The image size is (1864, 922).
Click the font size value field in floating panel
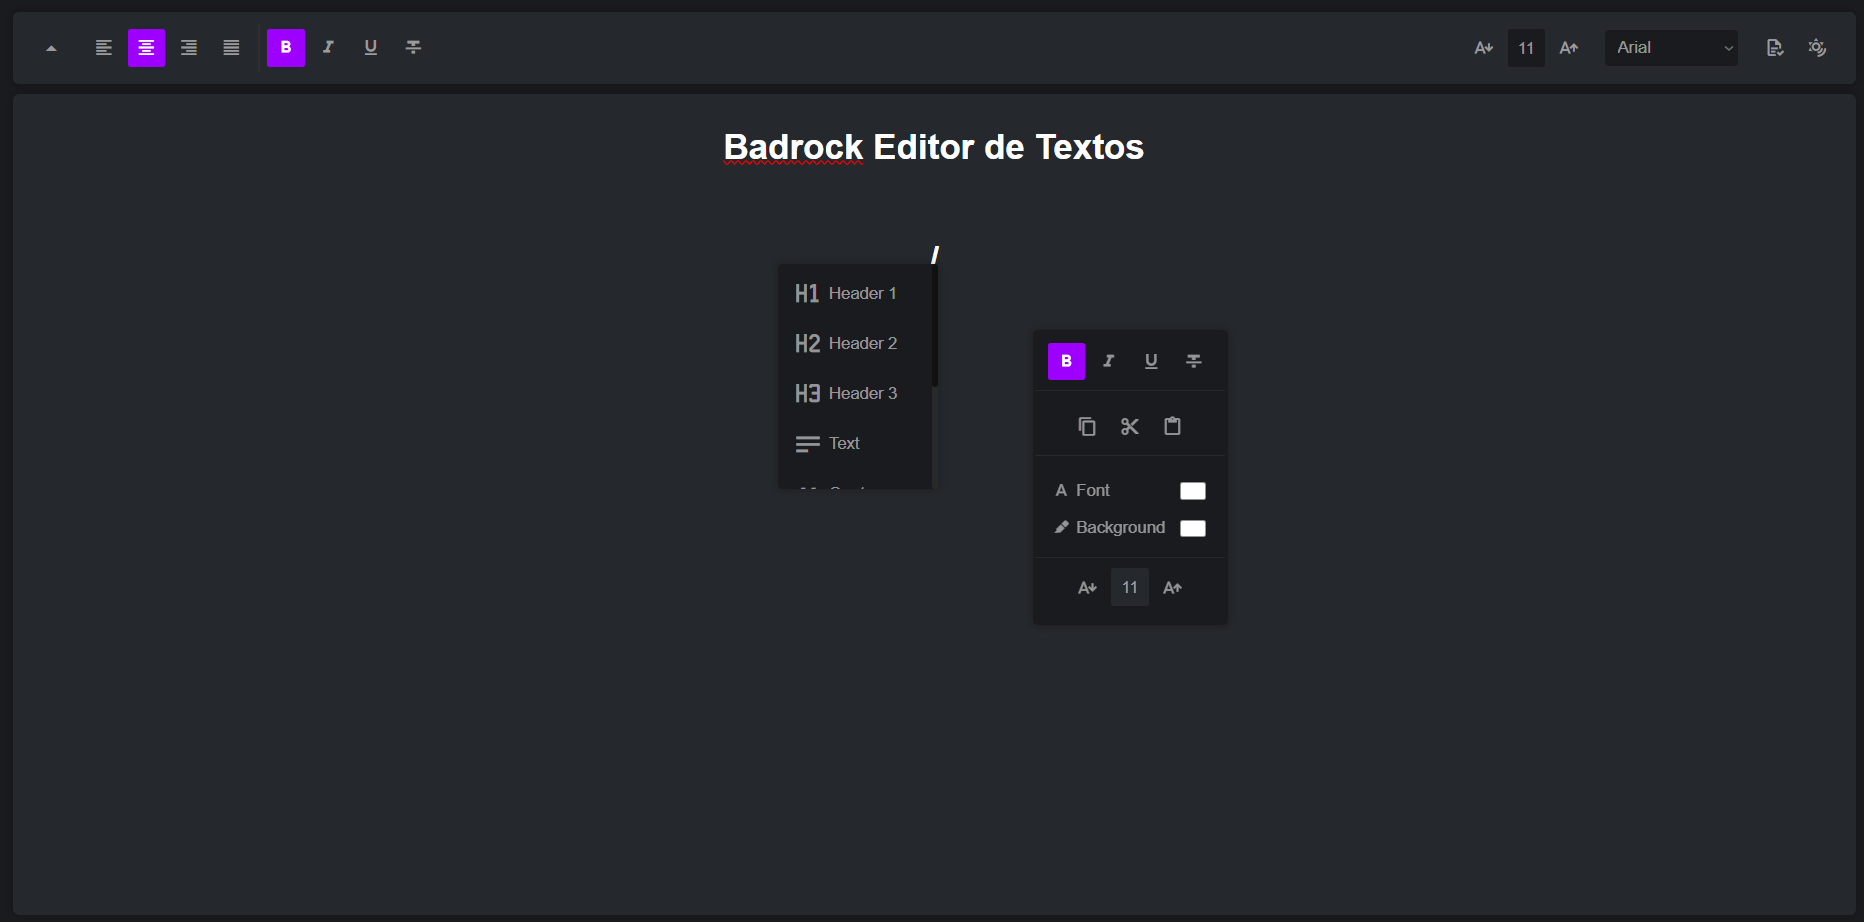(x=1129, y=587)
